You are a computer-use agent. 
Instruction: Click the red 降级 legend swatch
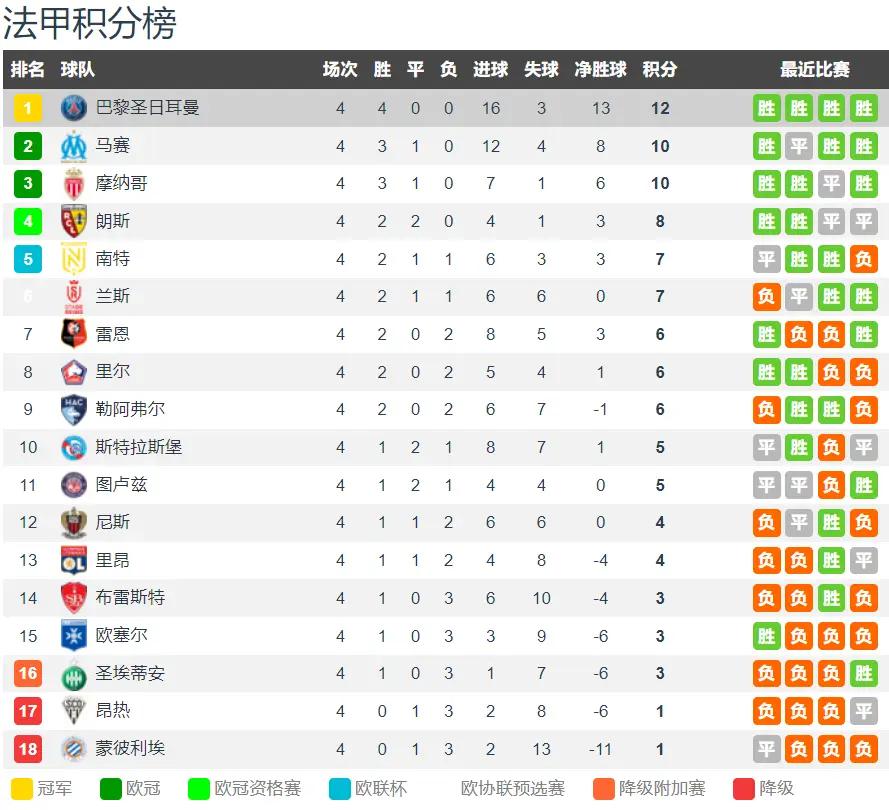pyautogui.click(x=743, y=788)
